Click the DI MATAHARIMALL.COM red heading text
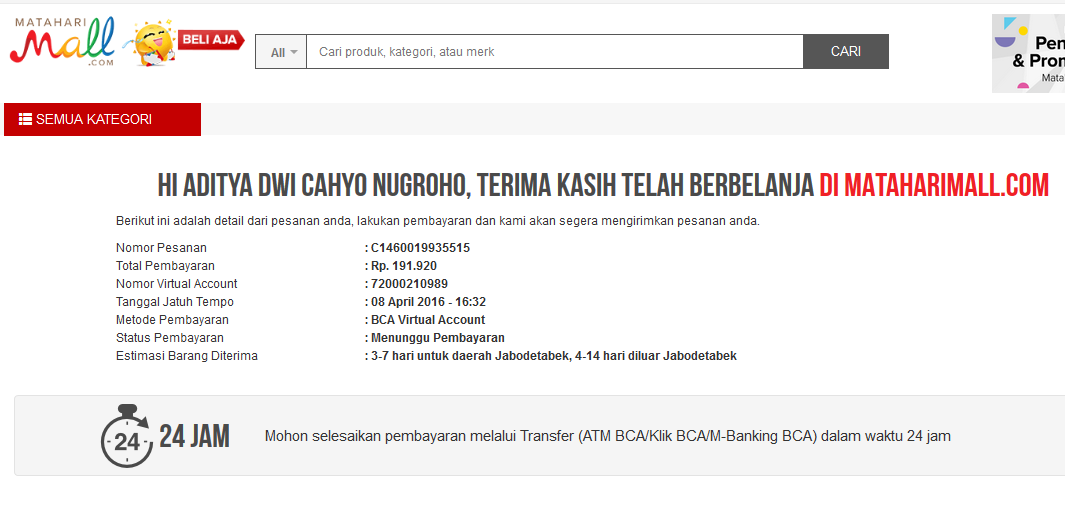The height and width of the screenshot is (512, 1065). [934, 185]
